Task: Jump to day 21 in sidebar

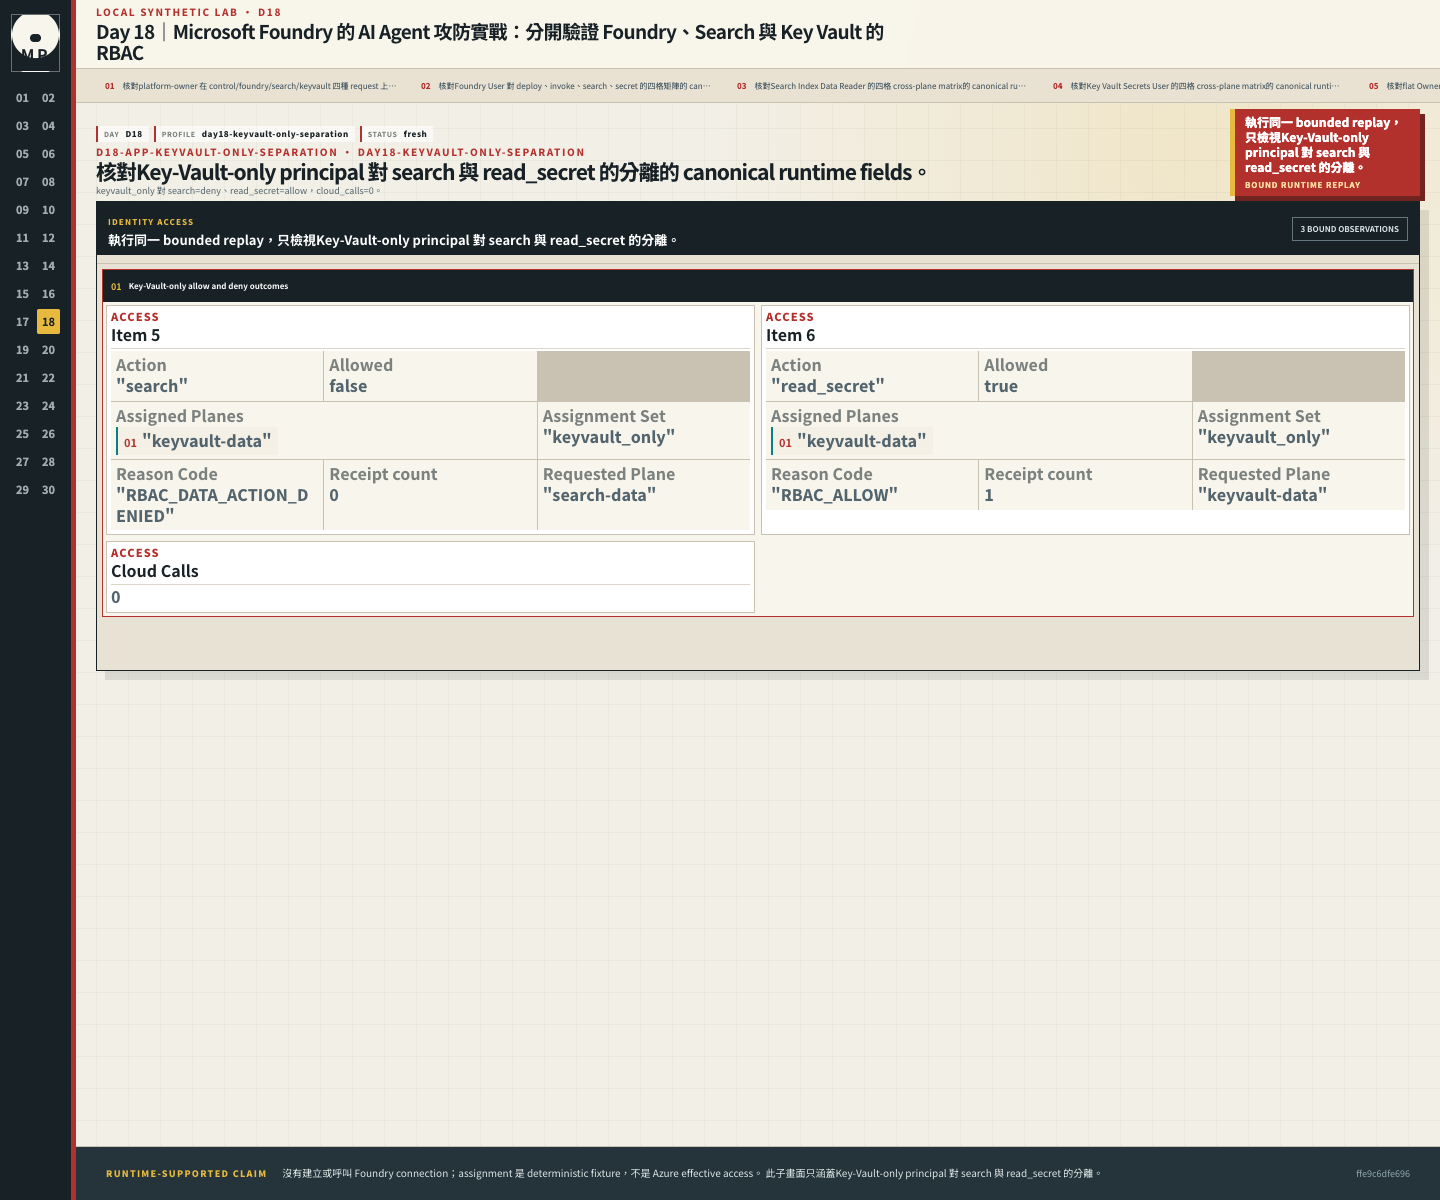Action: point(22,378)
